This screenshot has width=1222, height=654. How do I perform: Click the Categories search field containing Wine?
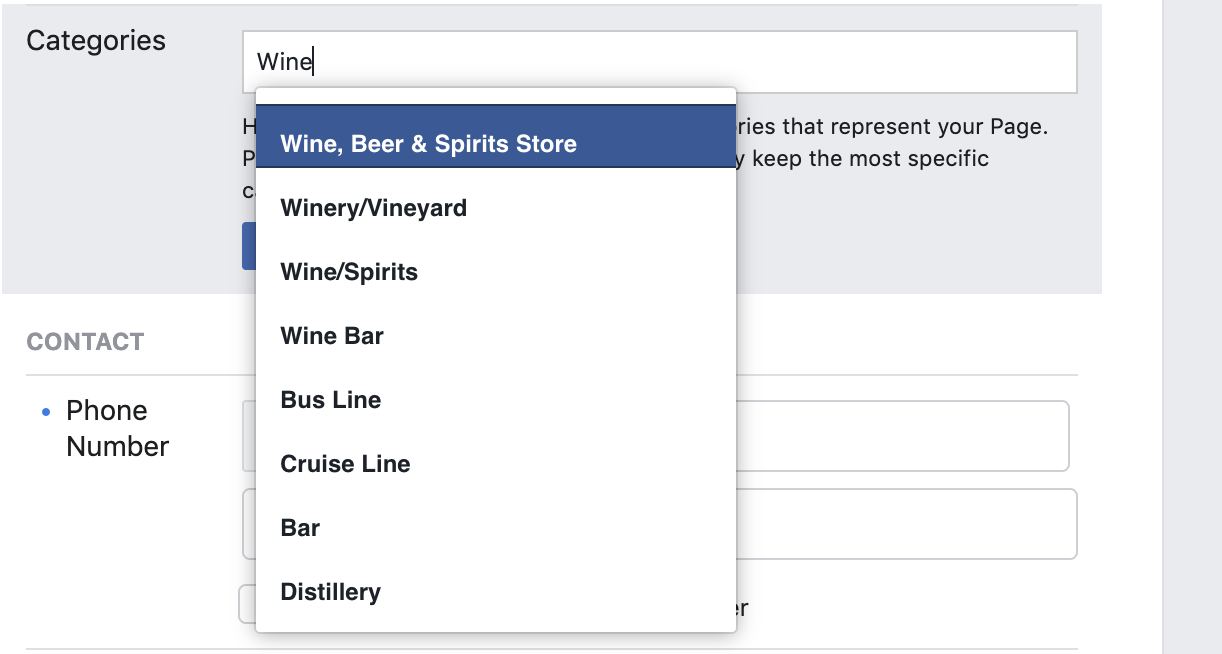point(659,62)
